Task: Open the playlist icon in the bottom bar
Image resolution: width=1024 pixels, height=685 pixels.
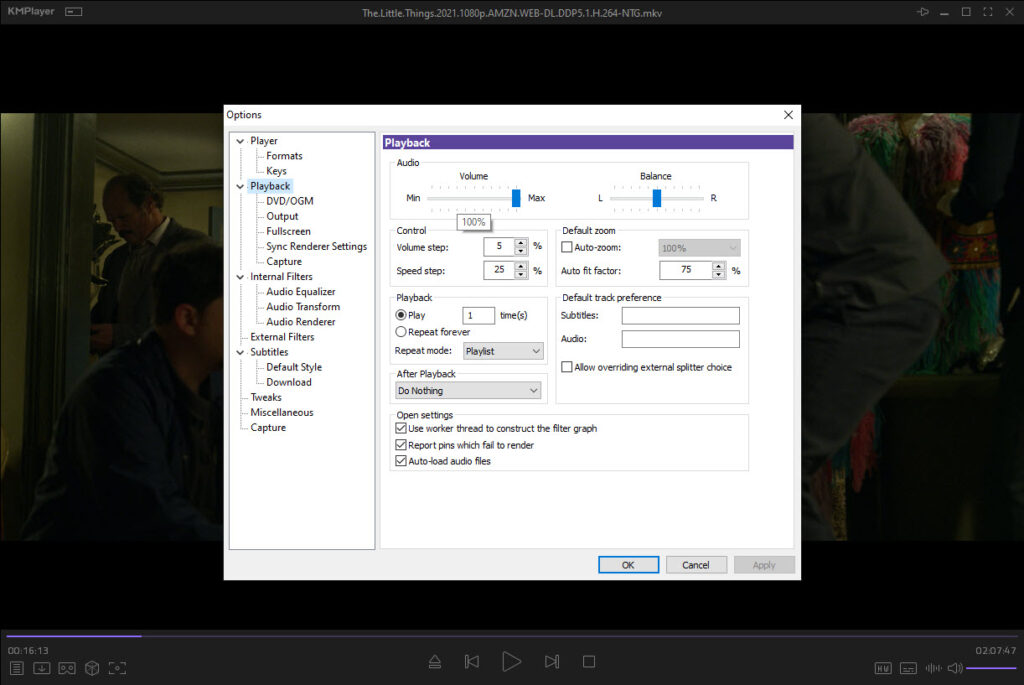Action: 17,668
